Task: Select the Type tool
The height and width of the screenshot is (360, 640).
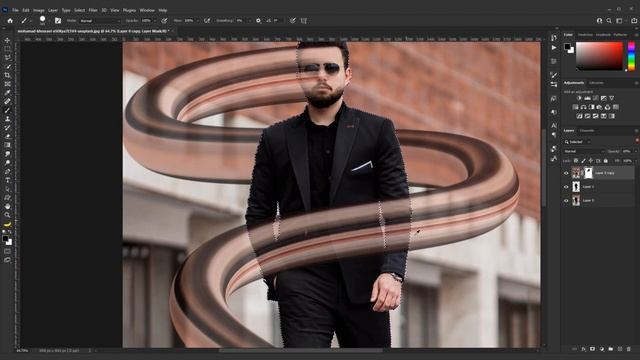Action: coord(7,180)
